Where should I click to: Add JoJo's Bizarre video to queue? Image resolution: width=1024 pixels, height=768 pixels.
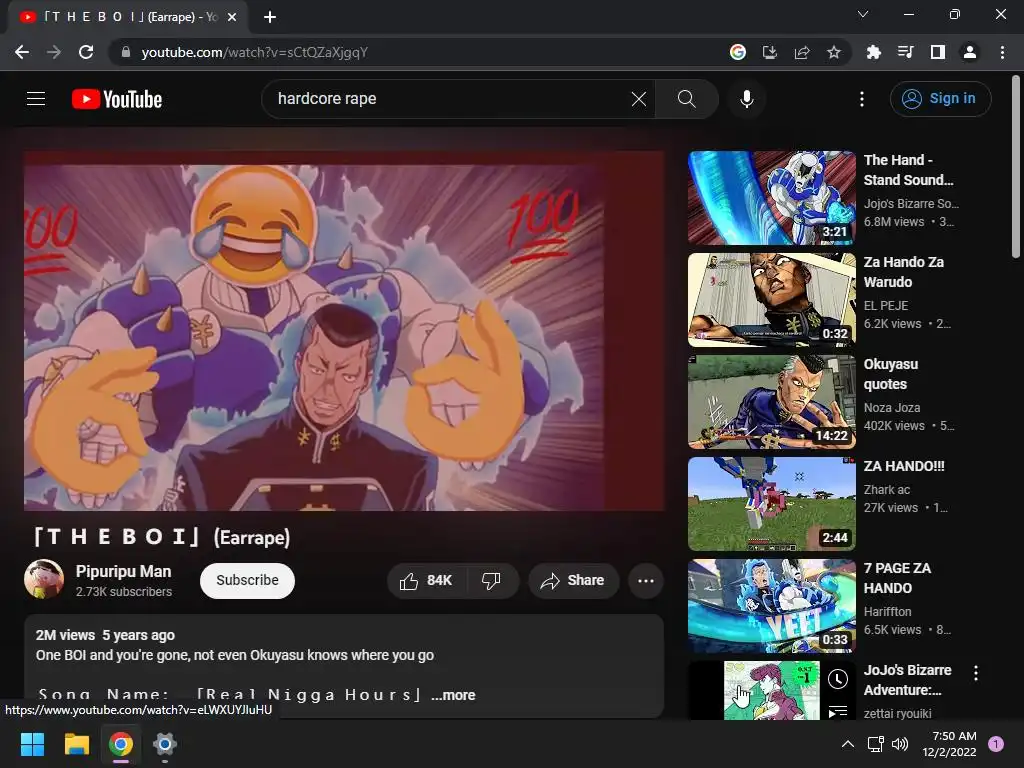pos(838,711)
